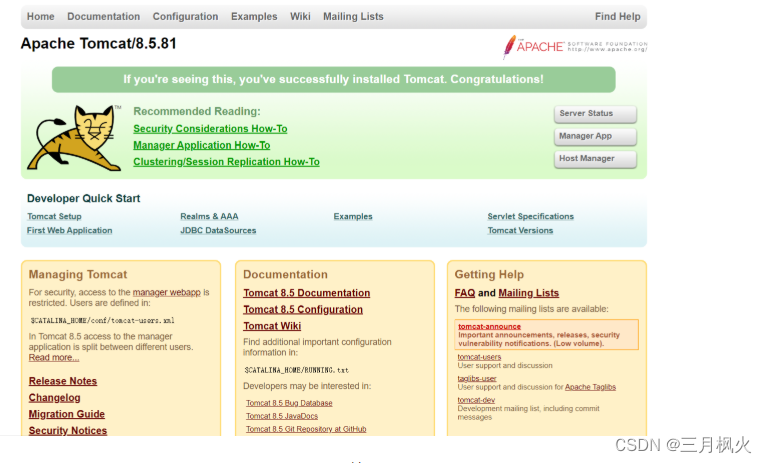Open the tomcat-announce mailing list link
The width and height of the screenshot is (767, 463).
coord(489,326)
